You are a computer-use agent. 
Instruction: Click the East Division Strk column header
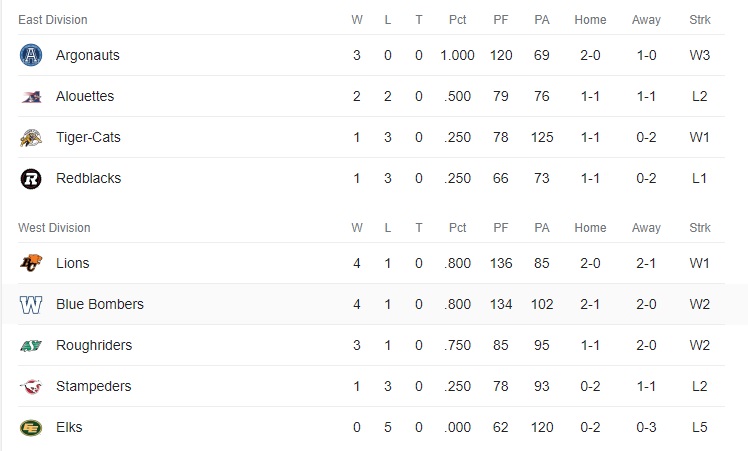coord(700,20)
